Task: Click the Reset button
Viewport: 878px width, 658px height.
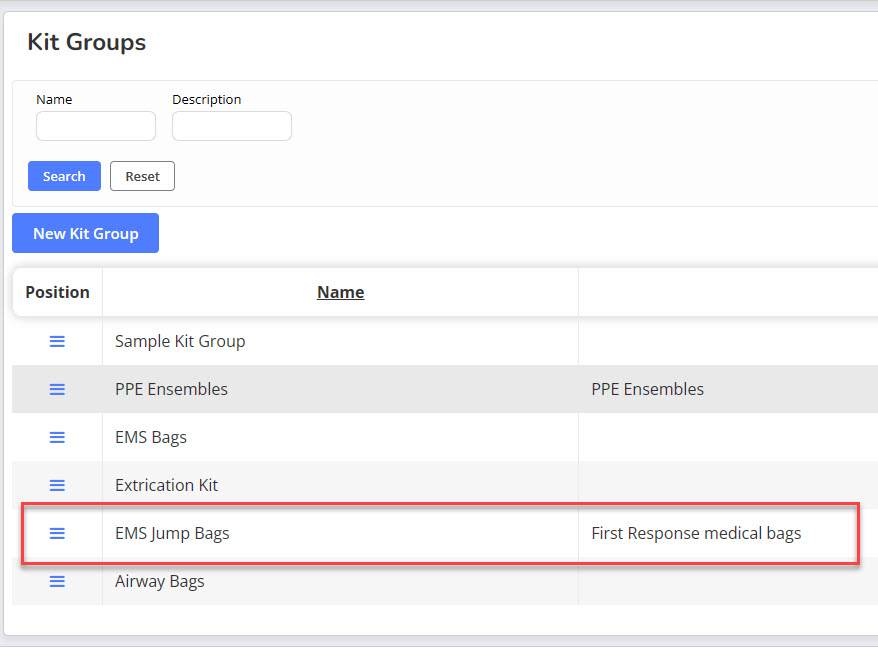Action: [142, 176]
